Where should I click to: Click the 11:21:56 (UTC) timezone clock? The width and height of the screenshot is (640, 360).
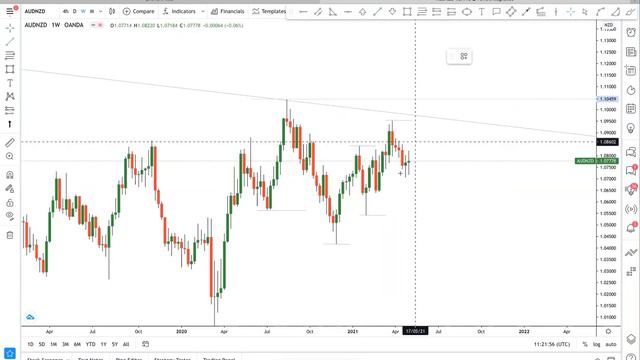click(x=552, y=344)
